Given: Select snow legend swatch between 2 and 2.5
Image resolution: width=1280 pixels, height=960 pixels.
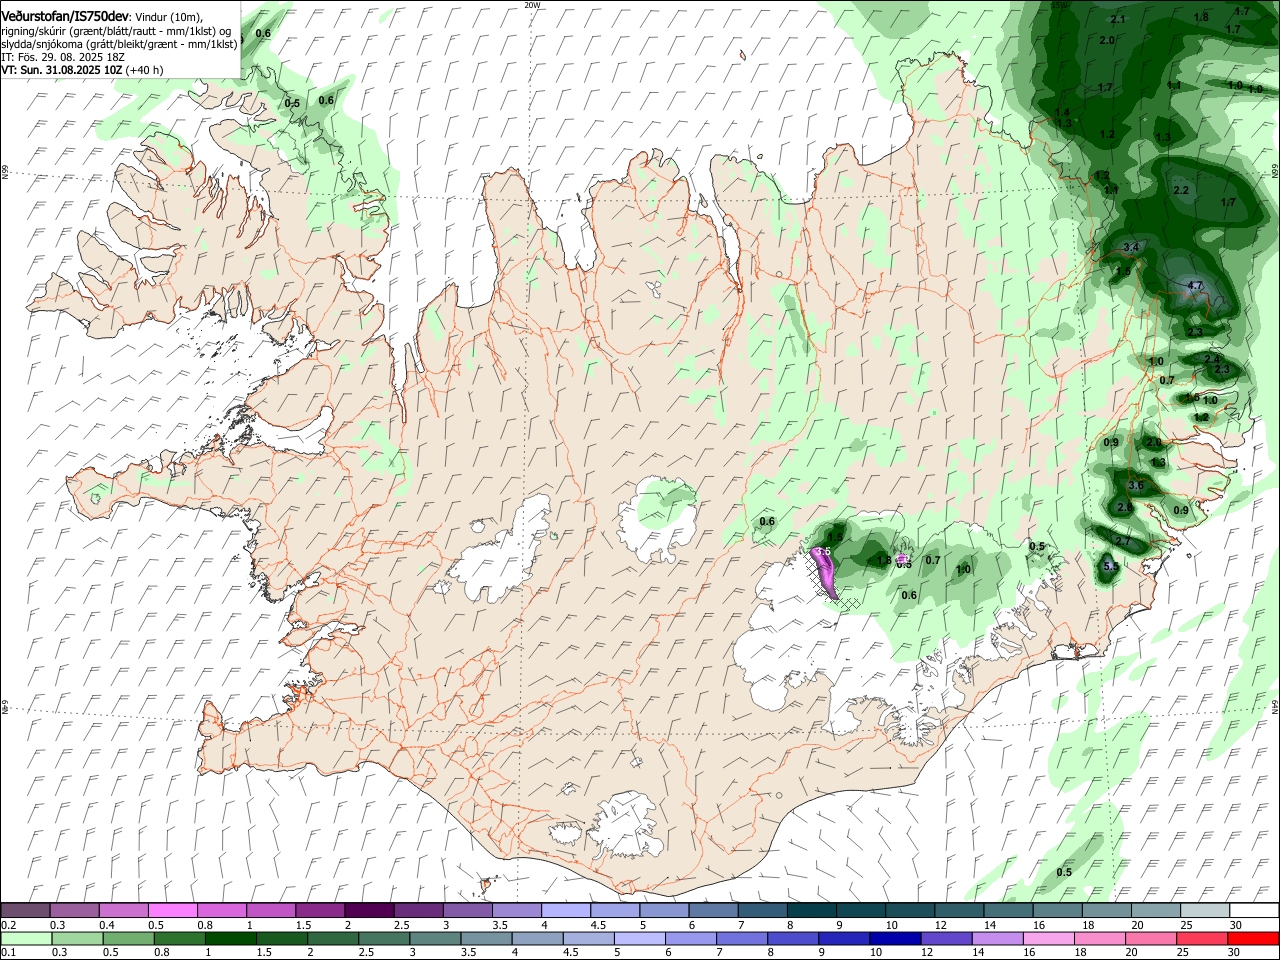Looking at the screenshot, I should 370,912.
